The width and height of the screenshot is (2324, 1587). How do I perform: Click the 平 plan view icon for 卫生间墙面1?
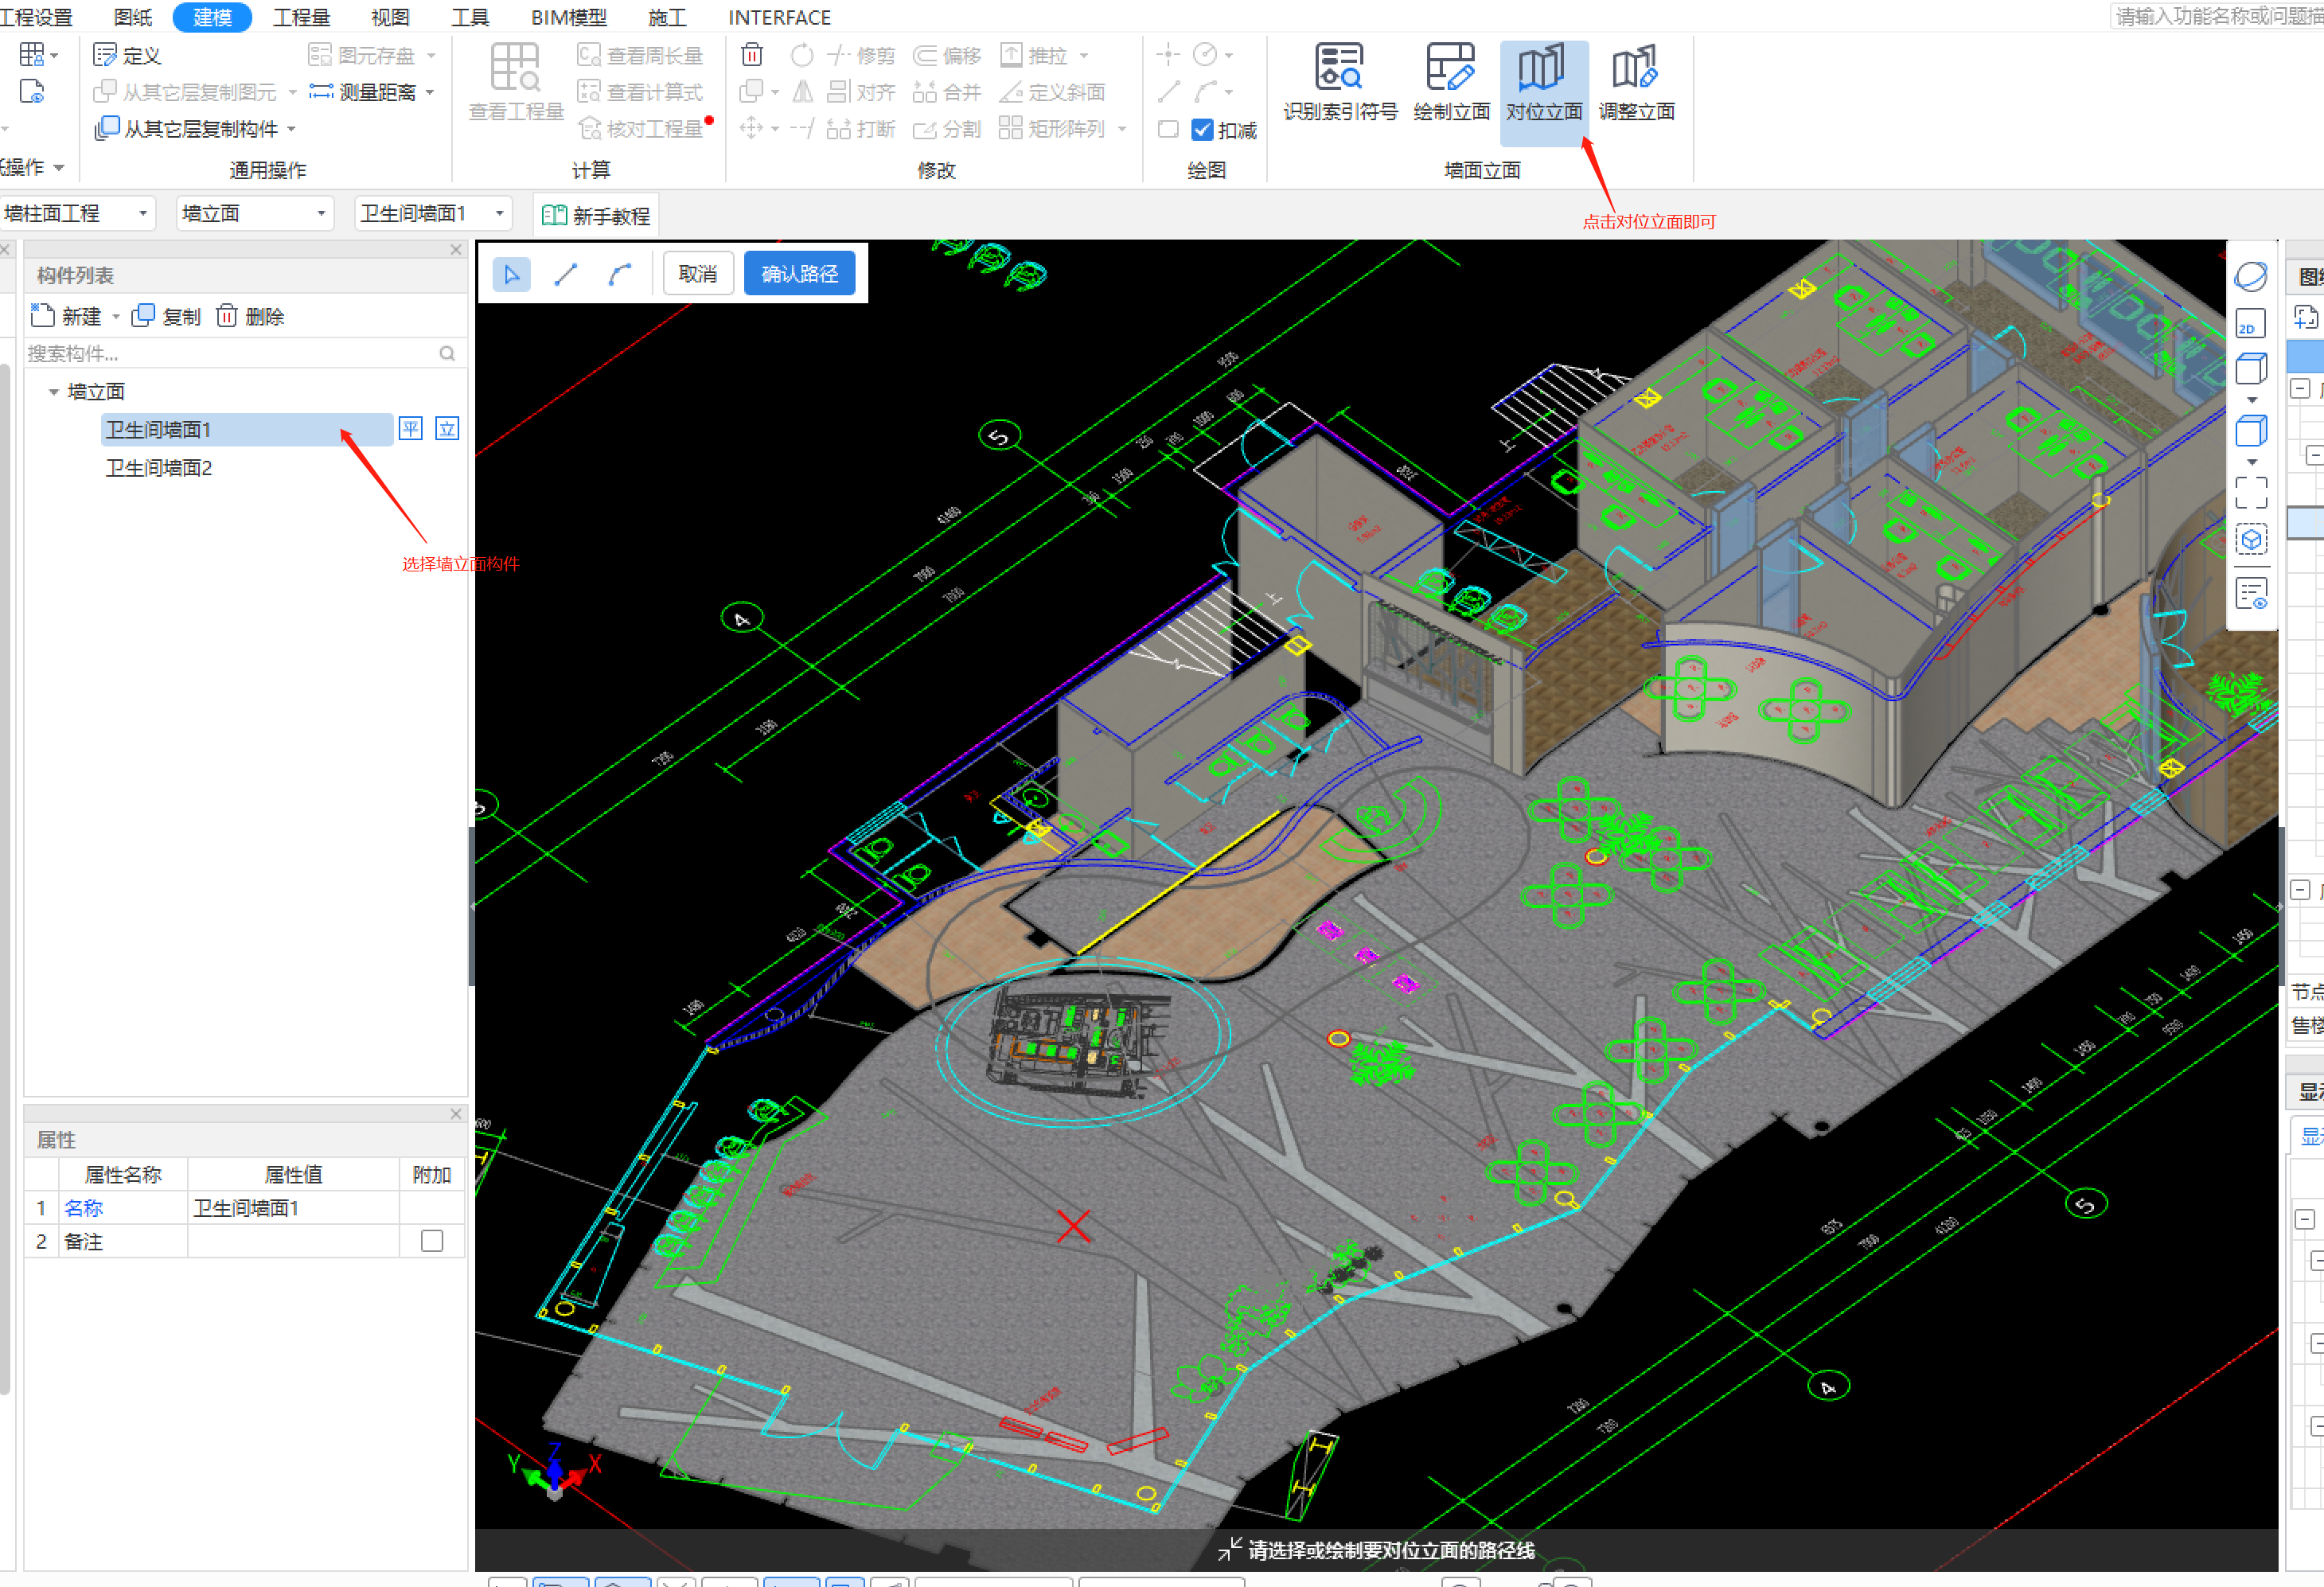(x=411, y=429)
